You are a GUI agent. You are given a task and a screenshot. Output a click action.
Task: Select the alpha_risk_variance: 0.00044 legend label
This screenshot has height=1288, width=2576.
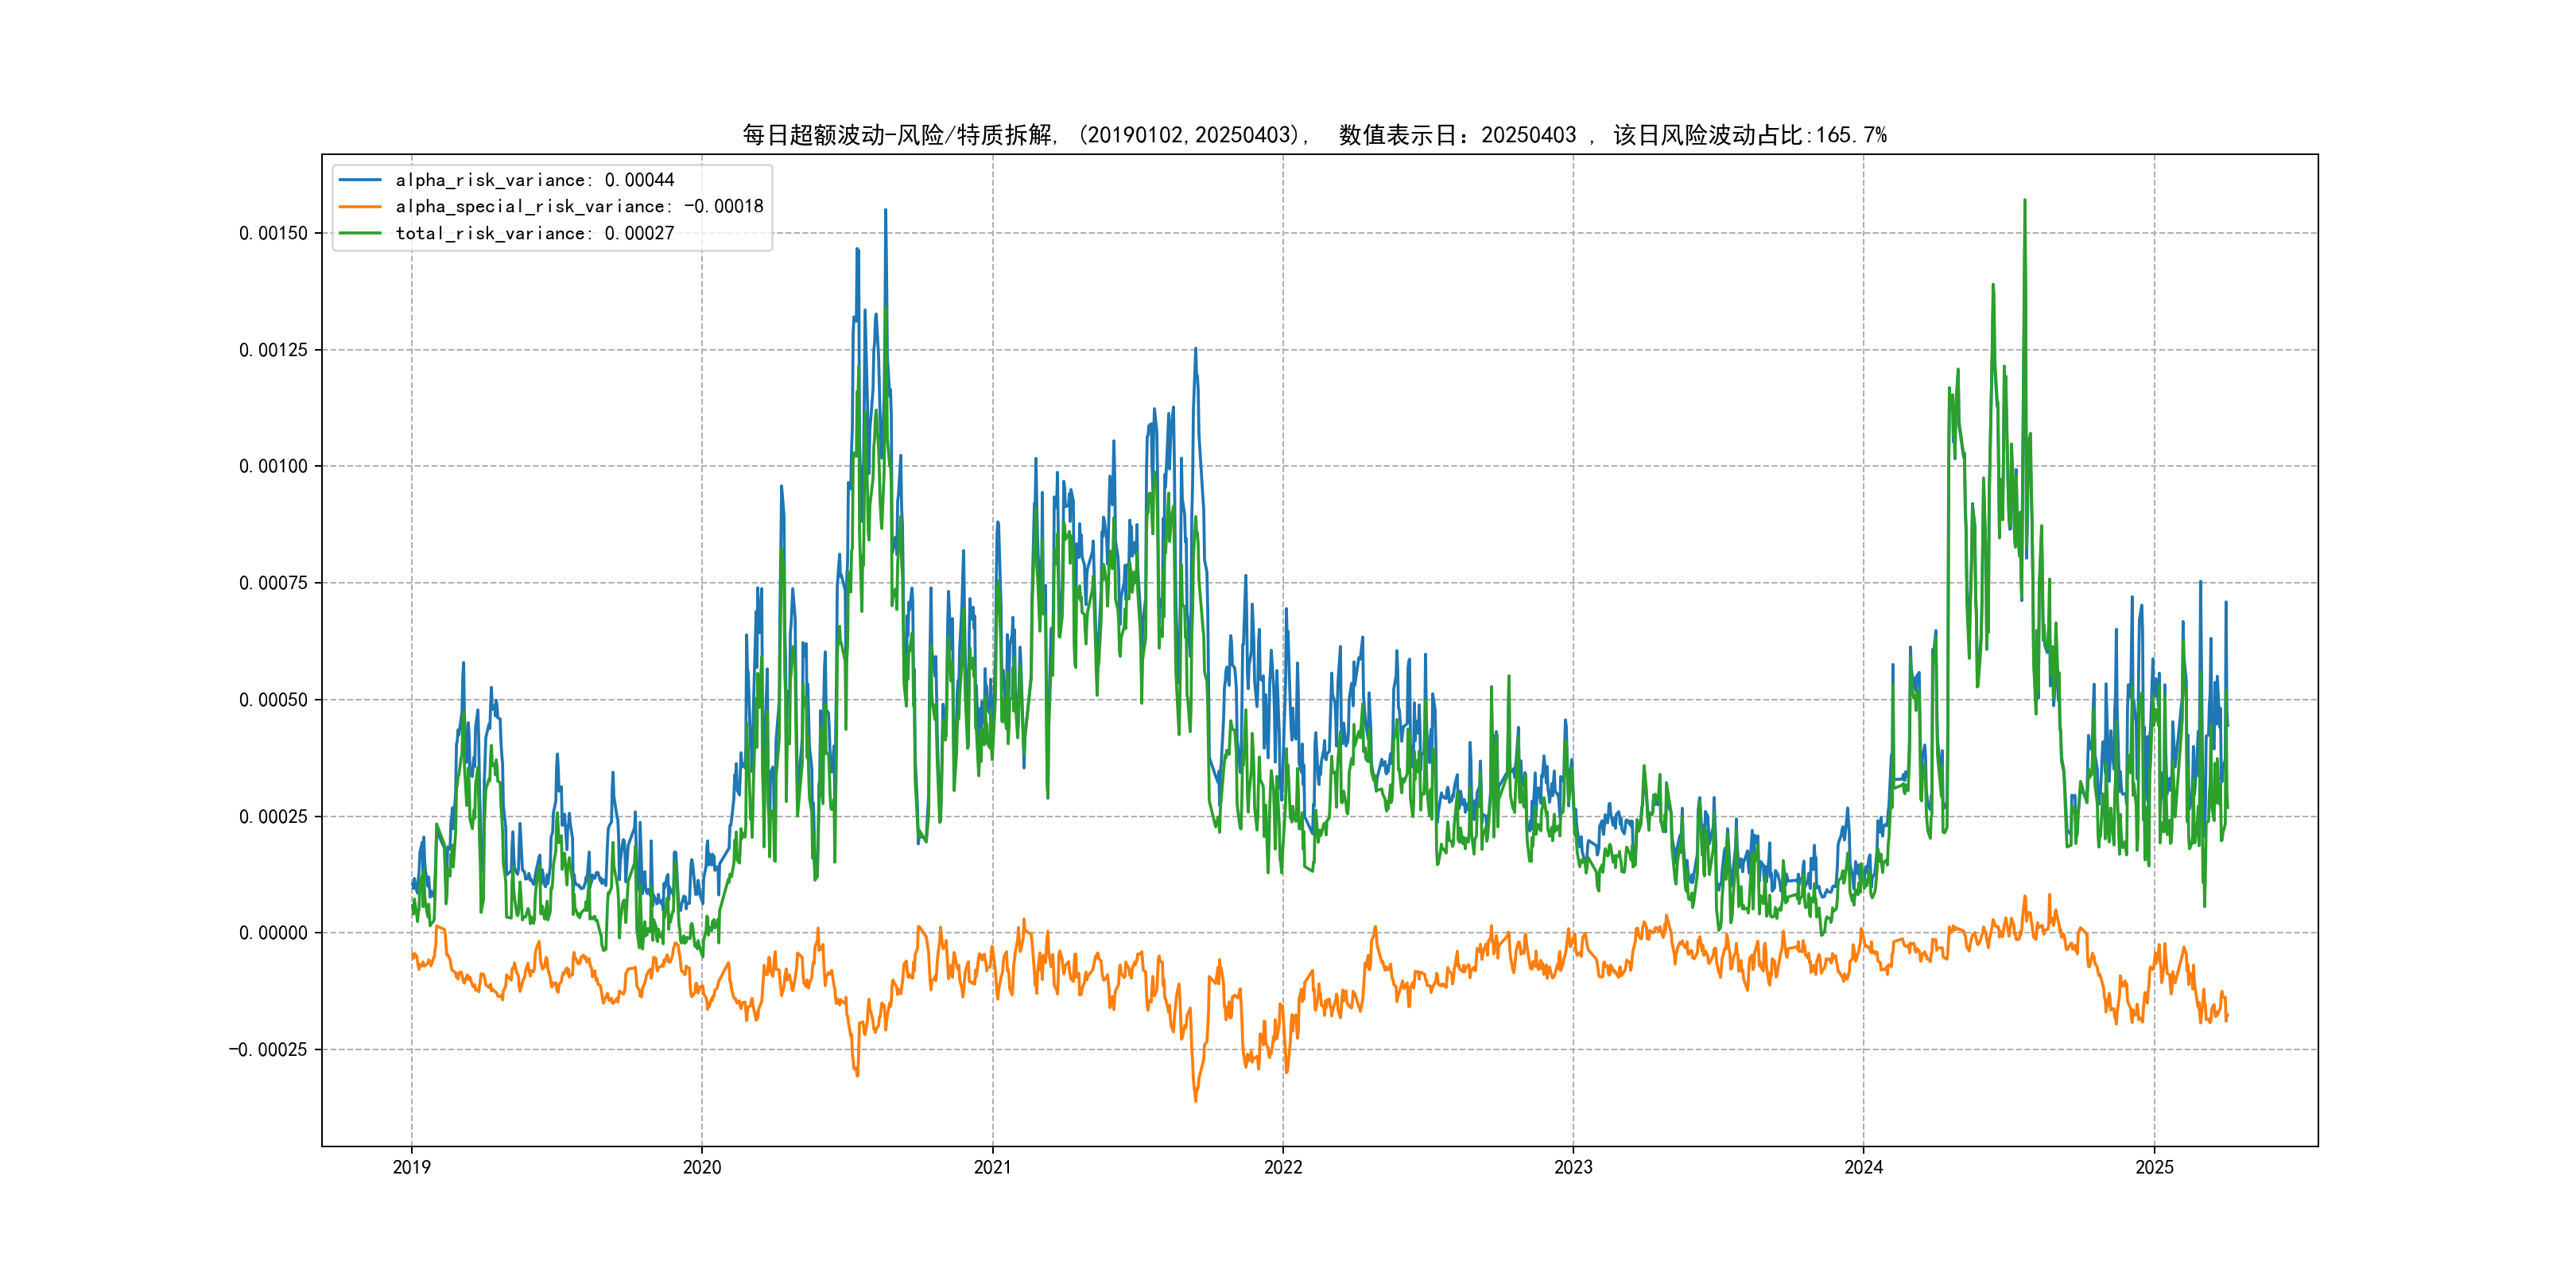[535, 180]
